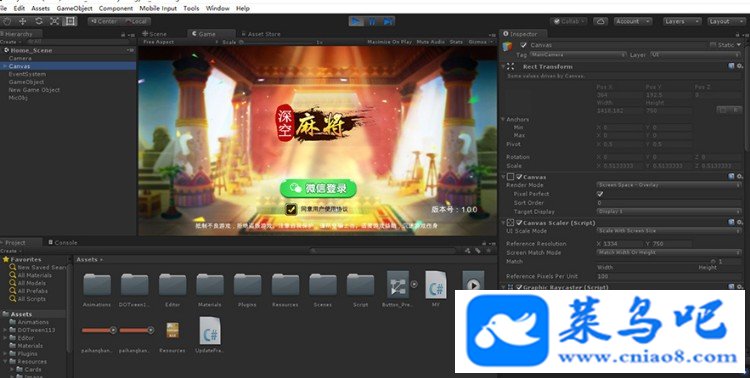Open the Scenes folder in asset grid

click(x=323, y=285)
